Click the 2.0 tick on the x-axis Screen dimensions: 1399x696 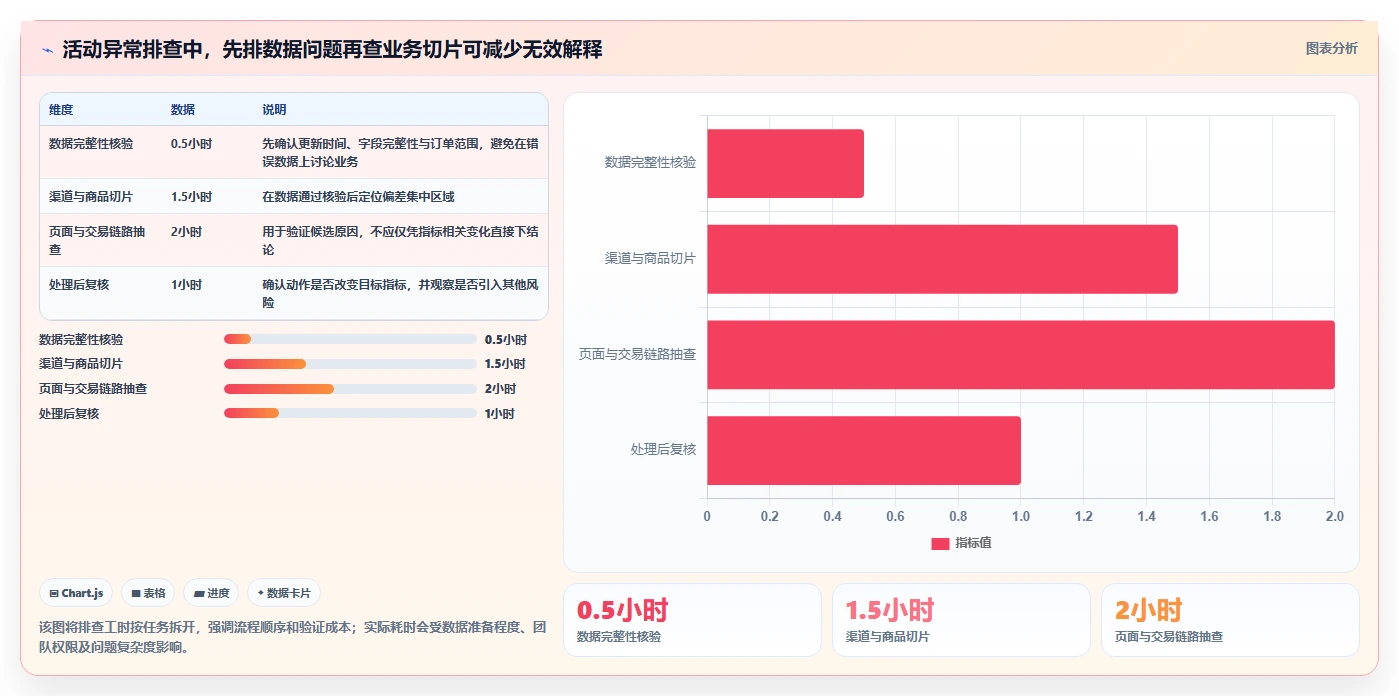[x=1335, y=517]
